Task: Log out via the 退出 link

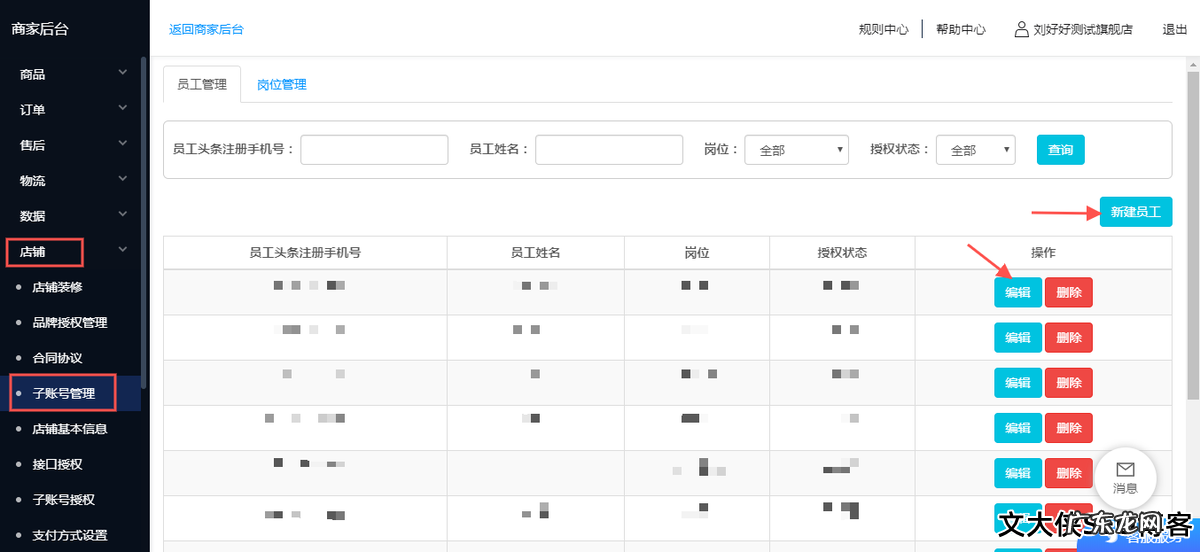Action: [1174, 30]
